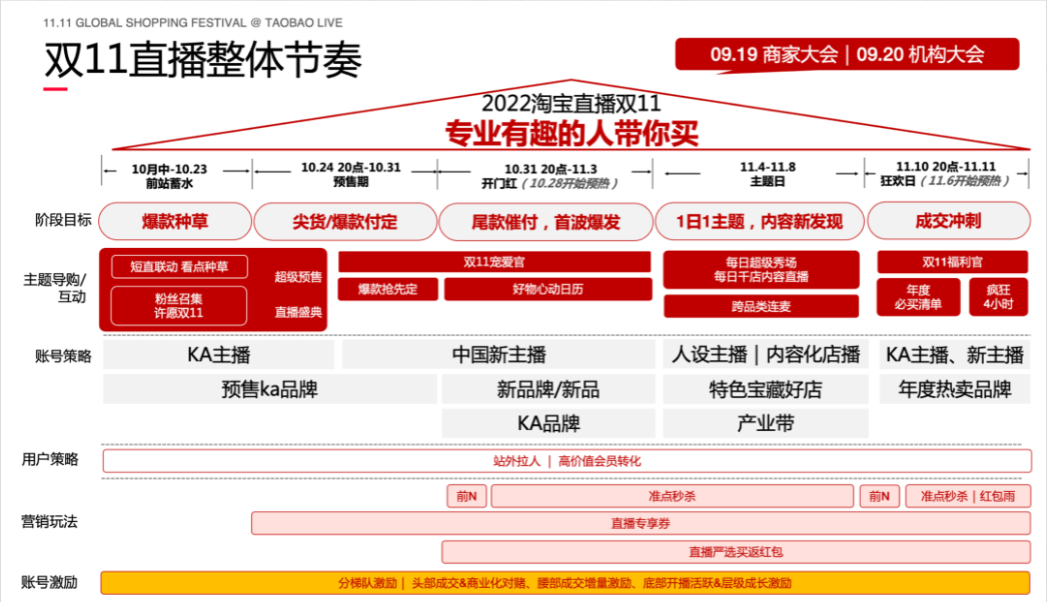Click the 账号激励 row label
Image resolution: width=1047 pixels, height=602 pixels.
49,582
